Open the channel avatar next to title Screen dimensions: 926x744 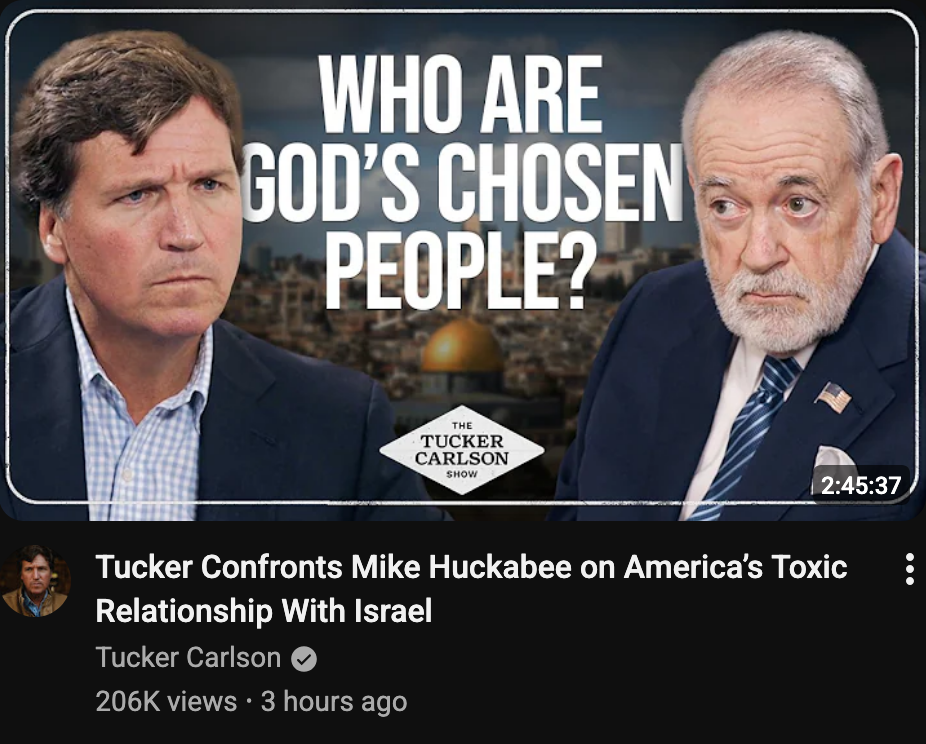tap(35, 581)
